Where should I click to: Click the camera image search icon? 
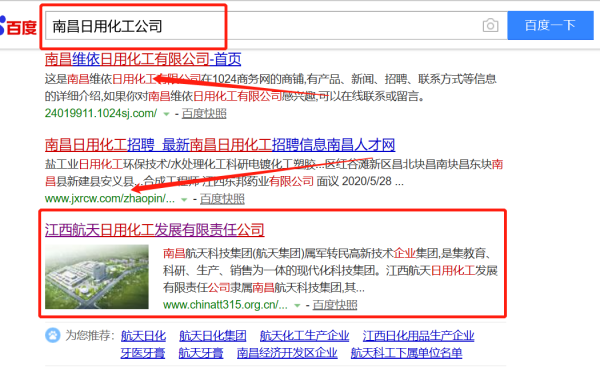(x=490, y=26)
